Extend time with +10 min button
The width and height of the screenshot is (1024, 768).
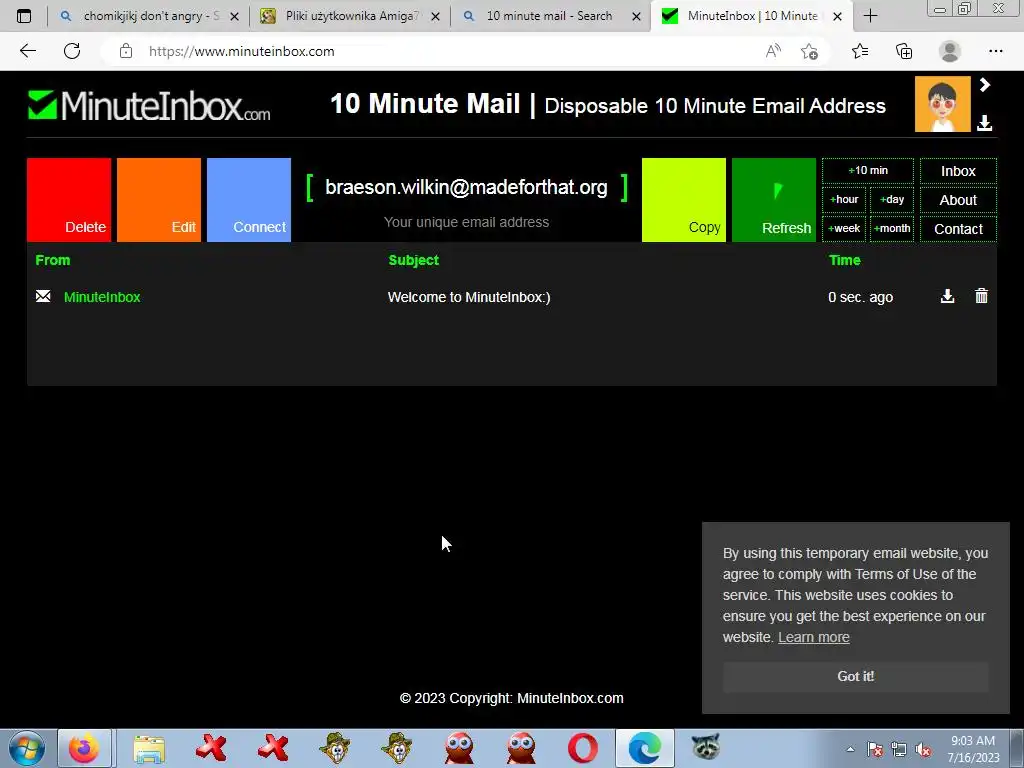pyautogui.click(x=868, y=170)
